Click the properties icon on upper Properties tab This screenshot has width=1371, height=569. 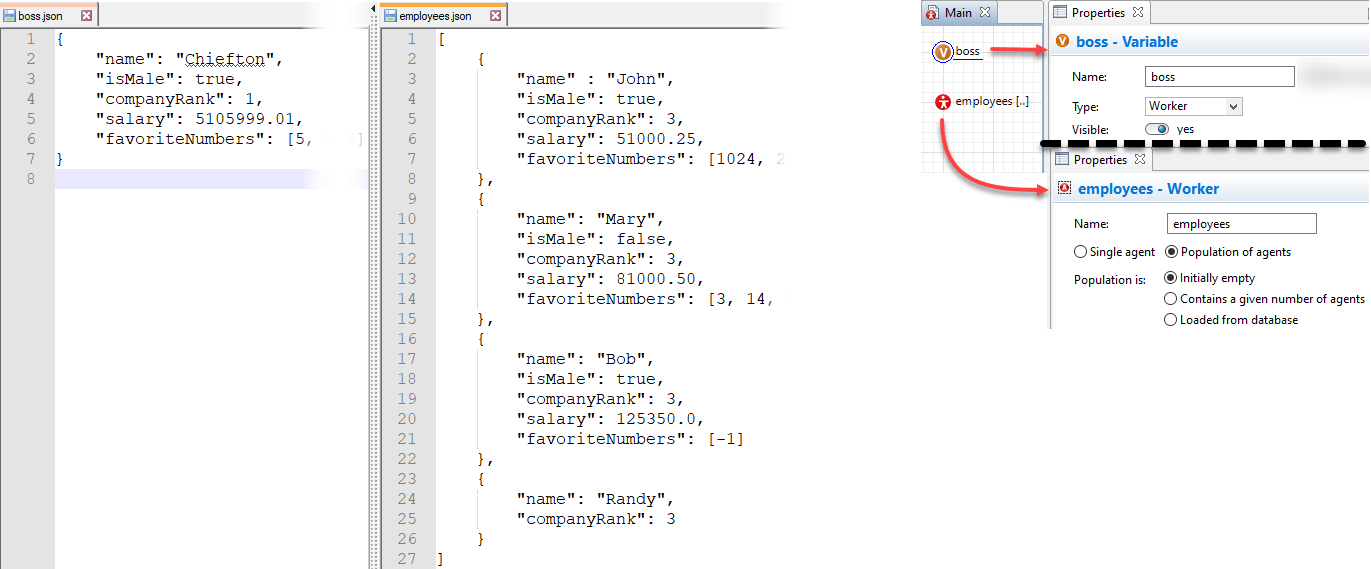click(1059, 13)
